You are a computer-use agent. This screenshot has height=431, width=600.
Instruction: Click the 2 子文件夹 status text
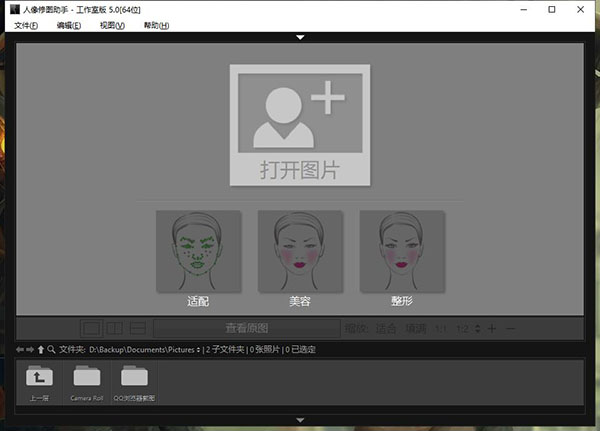tap(225, 349)
